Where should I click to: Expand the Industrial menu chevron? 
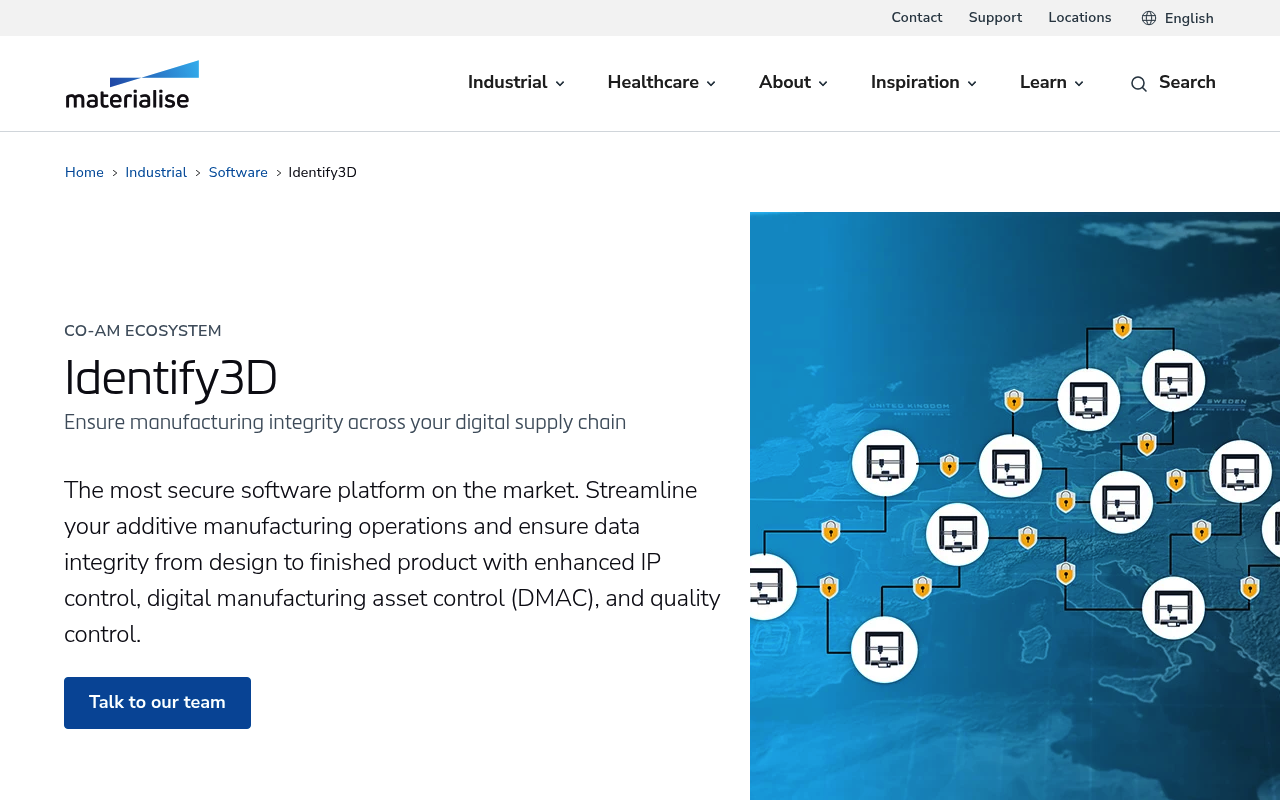560,84
